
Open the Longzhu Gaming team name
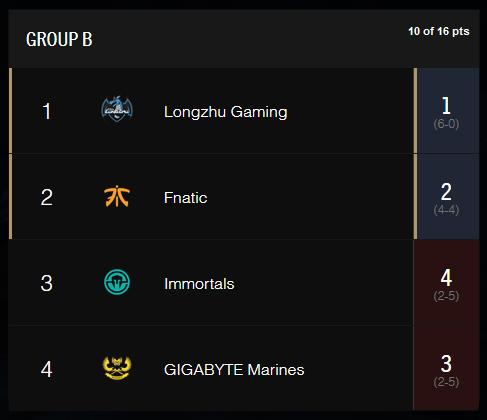[226, 112]
